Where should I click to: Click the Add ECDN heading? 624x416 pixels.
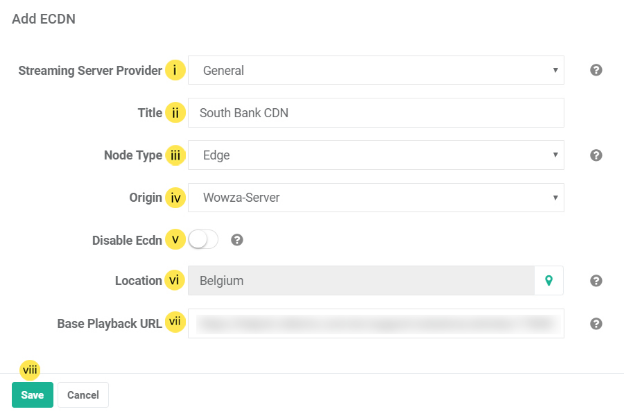click(x=43, y=18)
